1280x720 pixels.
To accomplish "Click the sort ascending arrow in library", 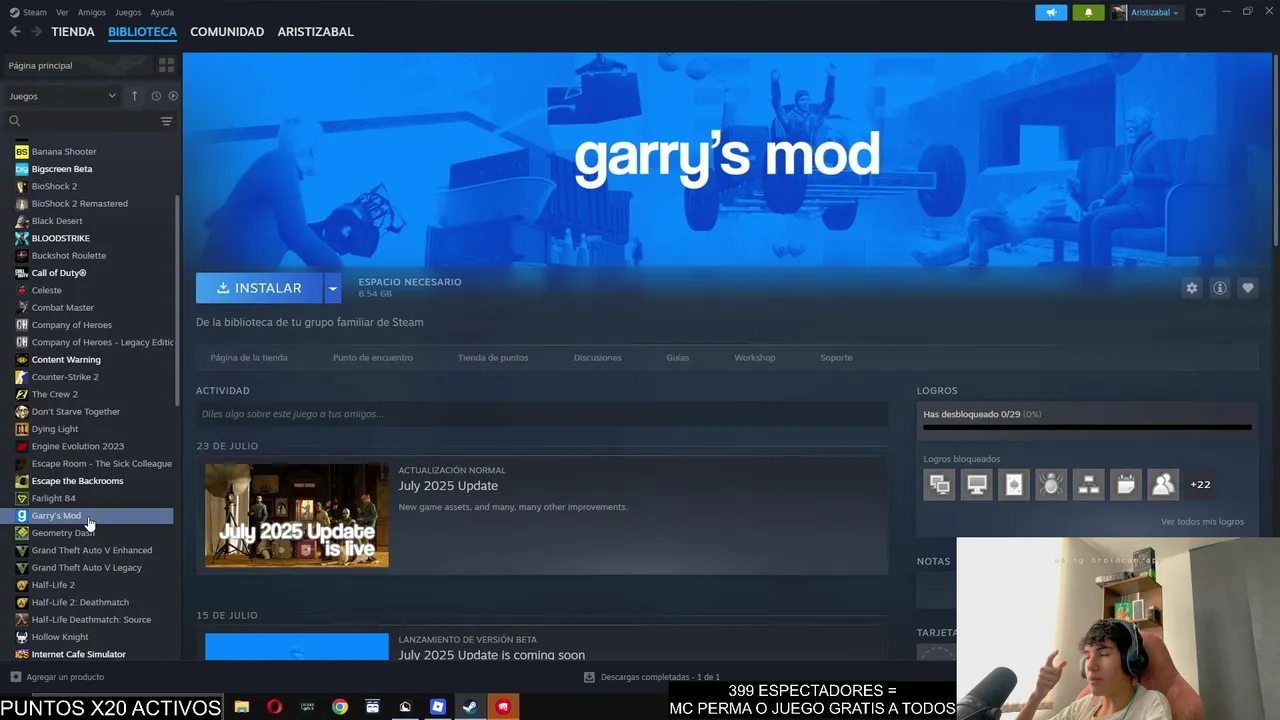I will [x=134, y=96].
